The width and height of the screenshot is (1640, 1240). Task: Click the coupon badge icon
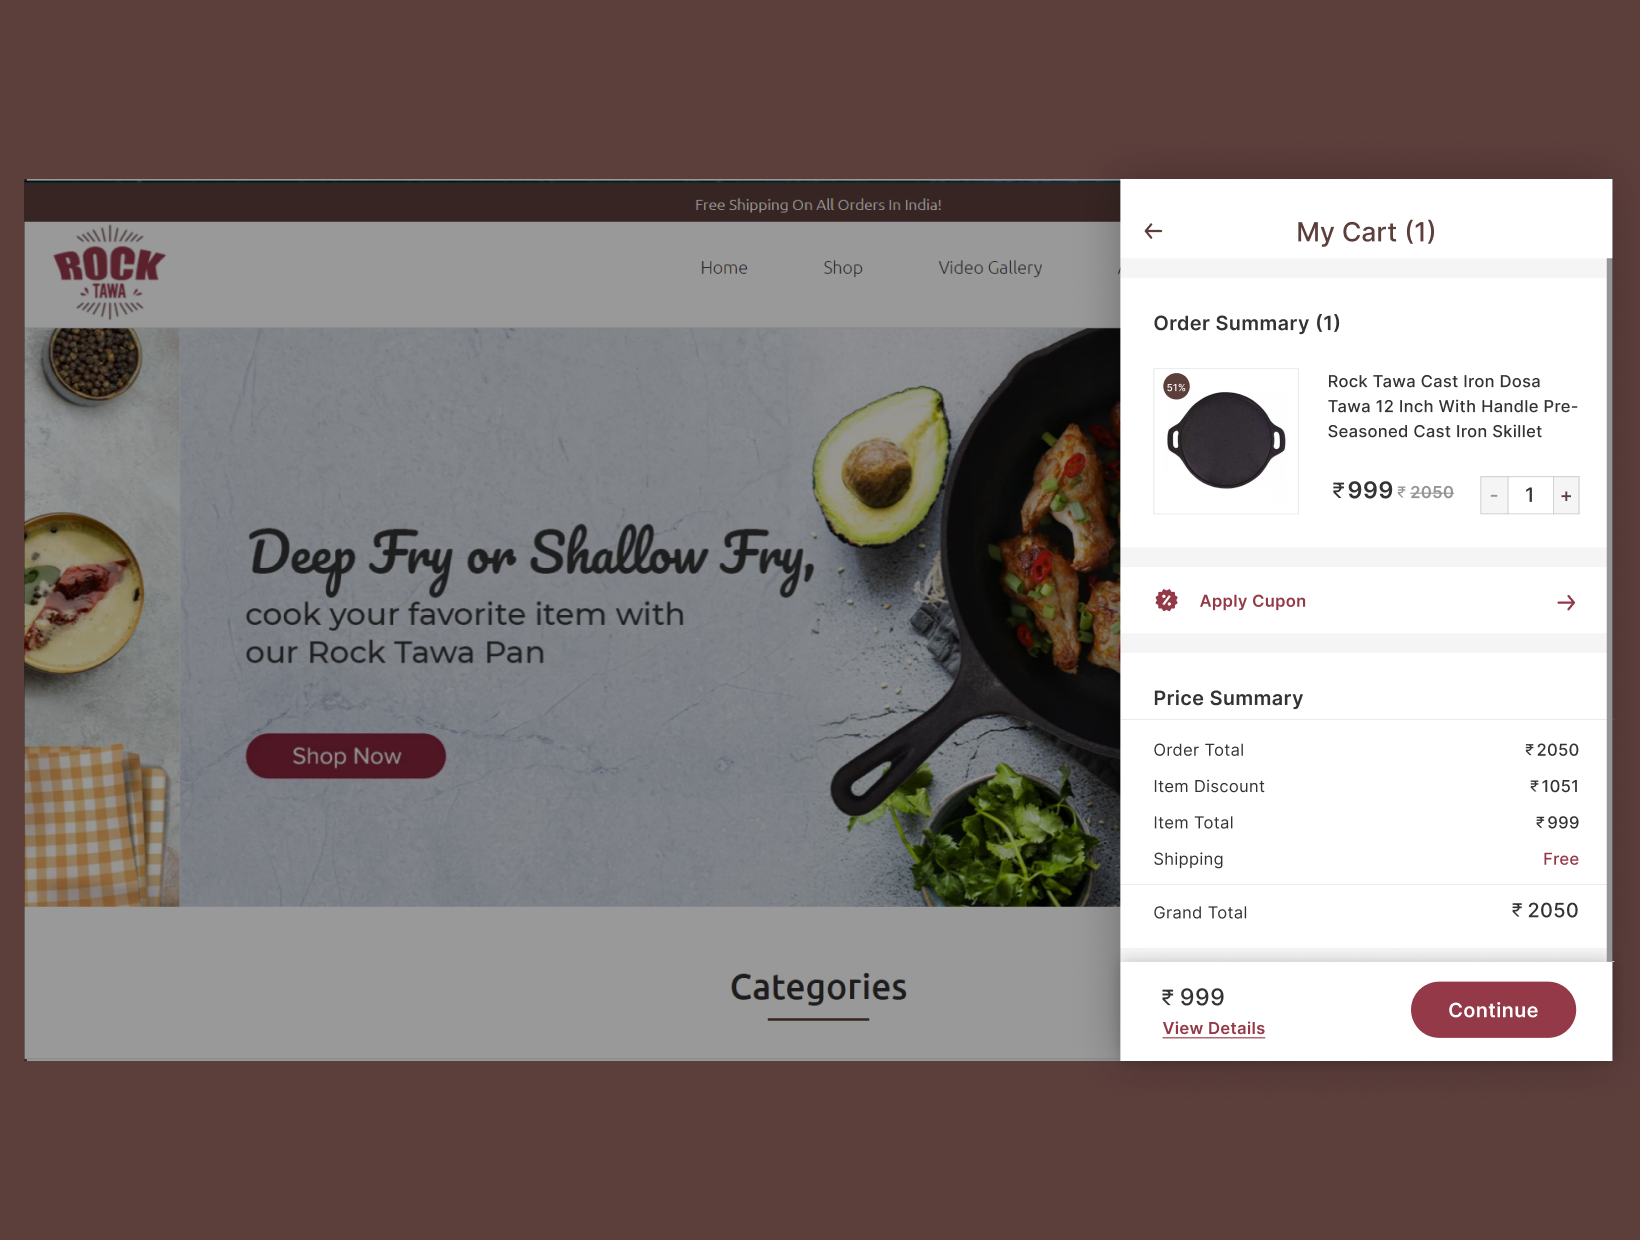click(x=1166, y=600)
